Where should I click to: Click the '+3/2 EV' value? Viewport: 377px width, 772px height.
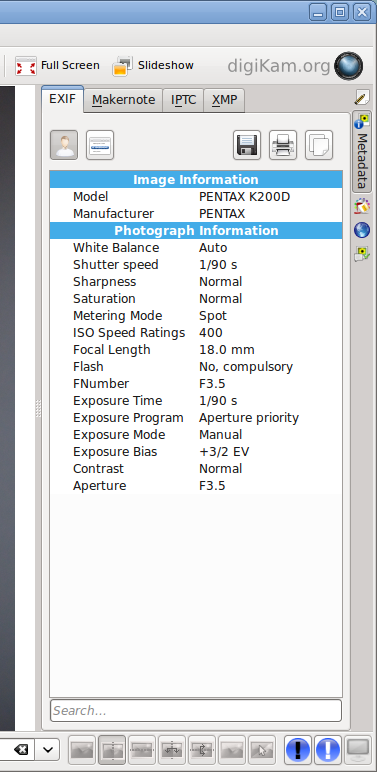[x=224, y=451]
